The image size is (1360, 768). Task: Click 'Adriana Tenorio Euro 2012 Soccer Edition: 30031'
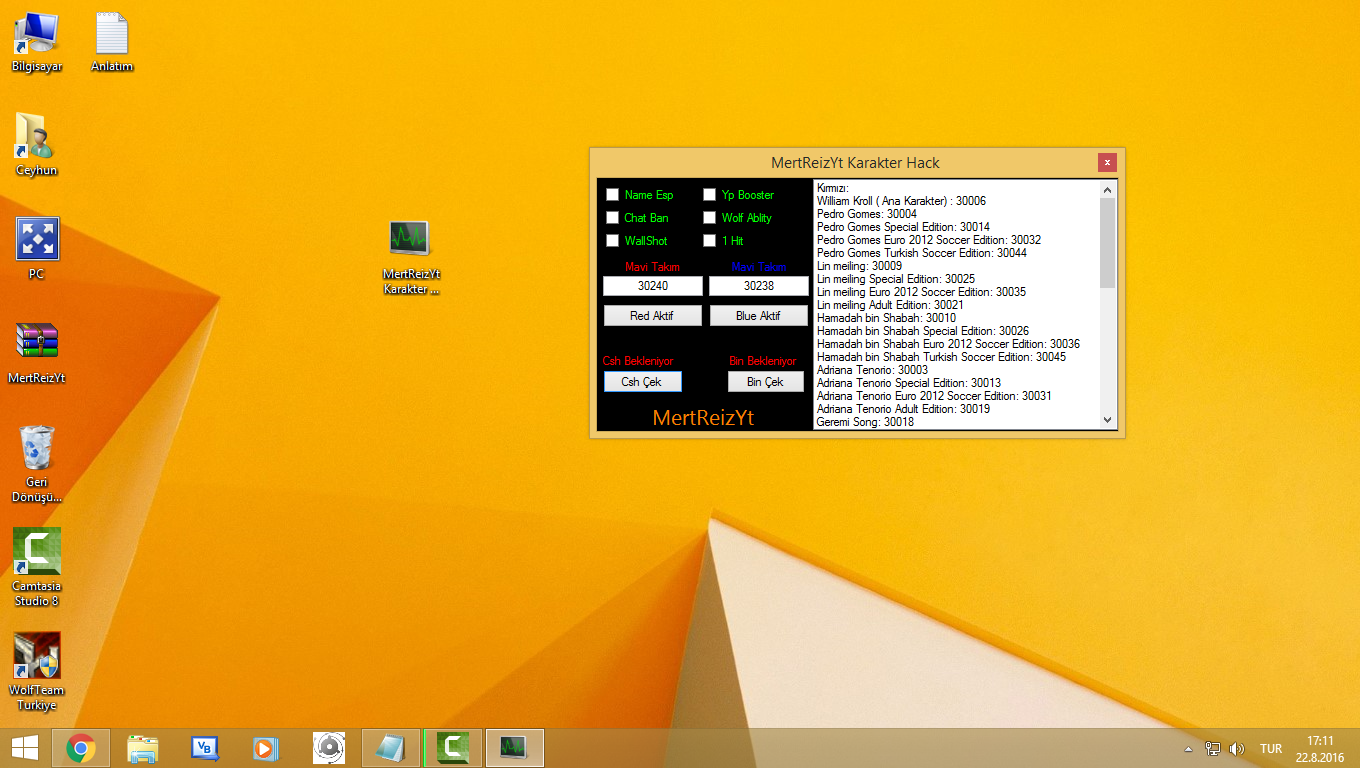point(935,396)
